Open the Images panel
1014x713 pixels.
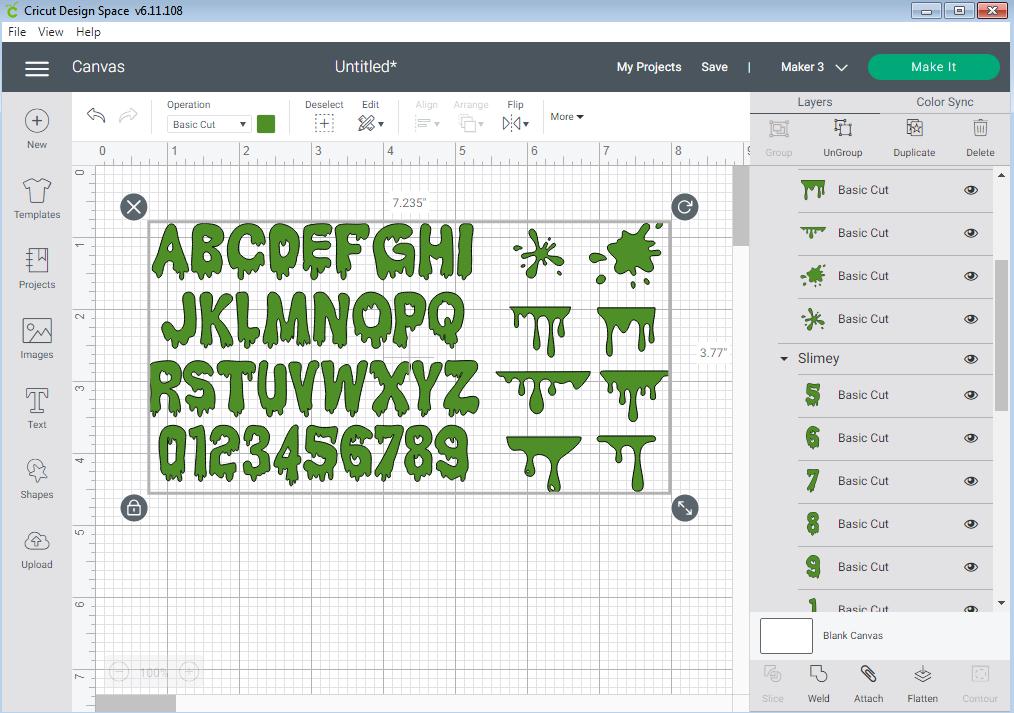[36, 336]
